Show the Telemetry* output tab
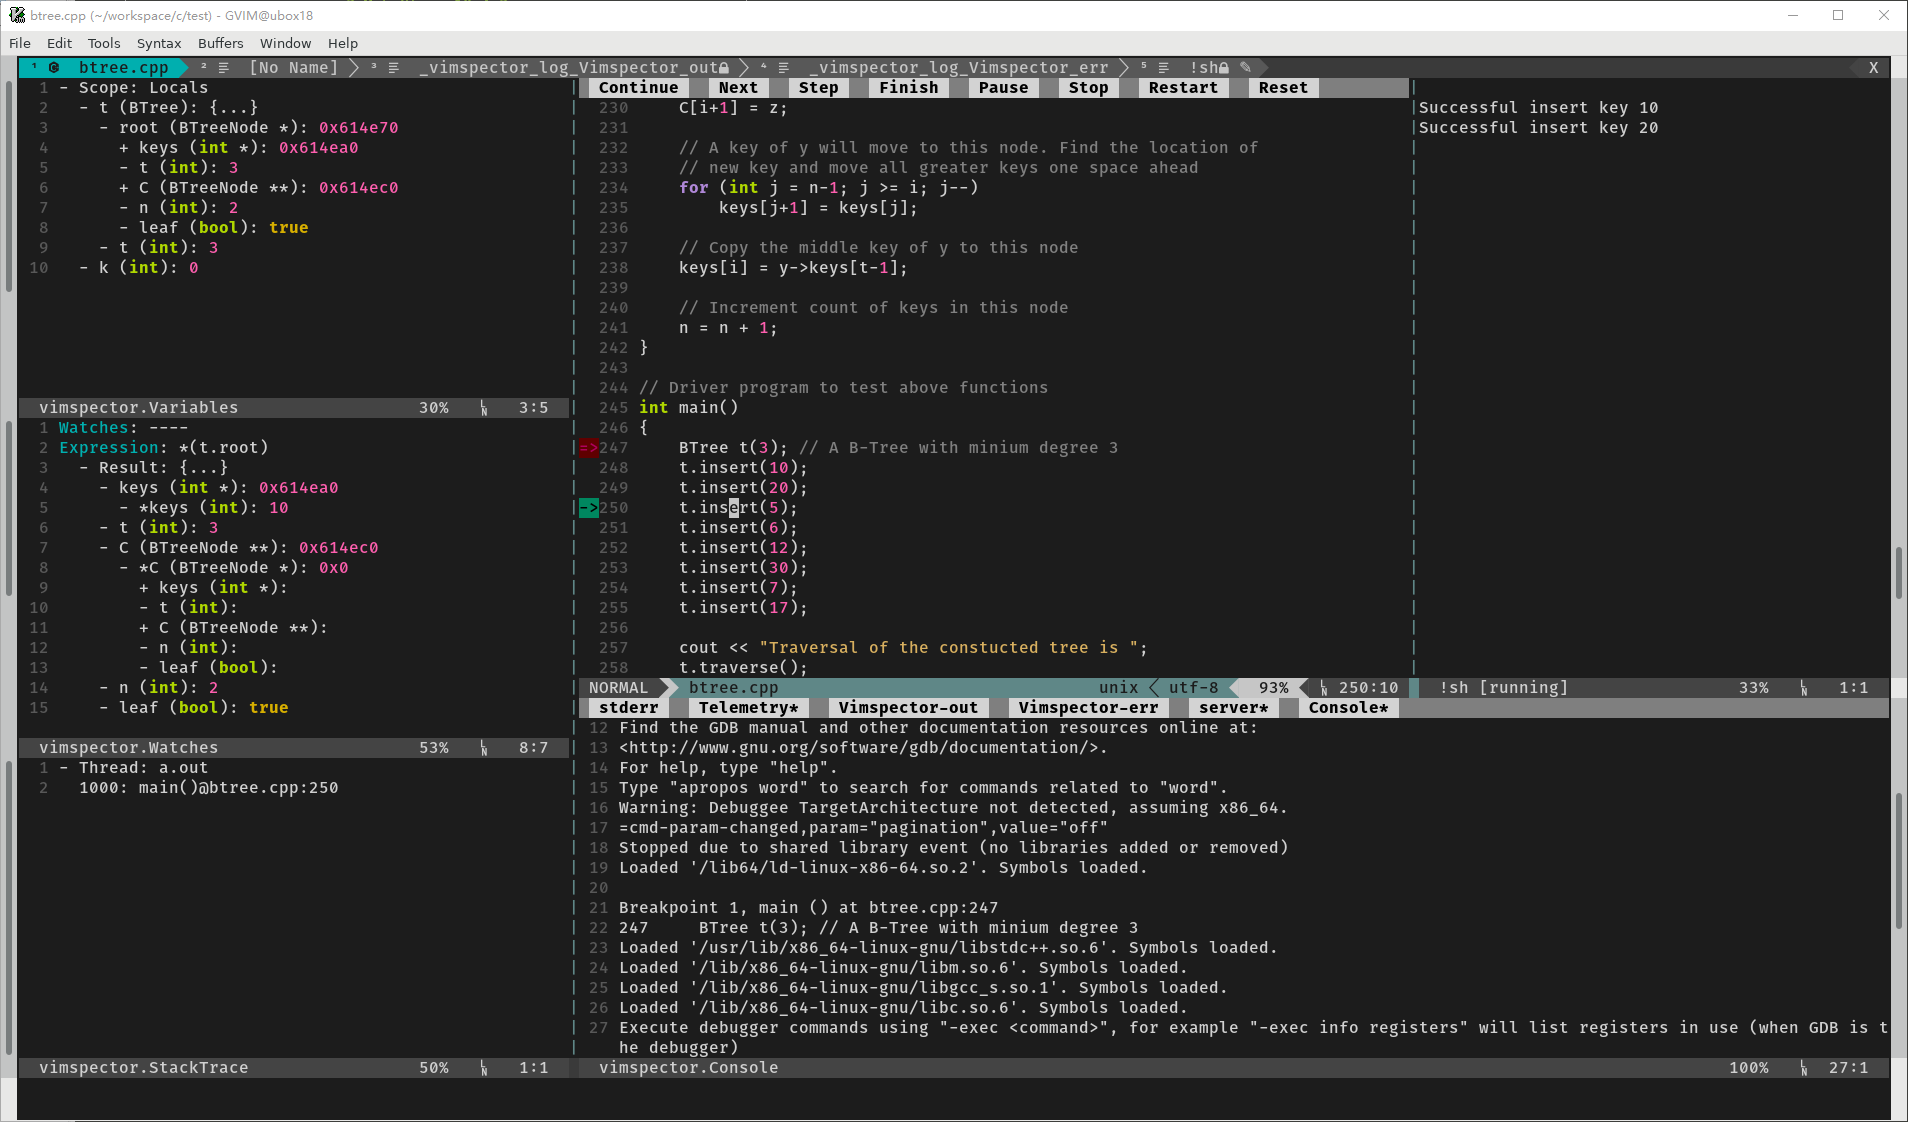This screenshot has height=1122, width=1908. pyautogui.click(x=748, y=708)
